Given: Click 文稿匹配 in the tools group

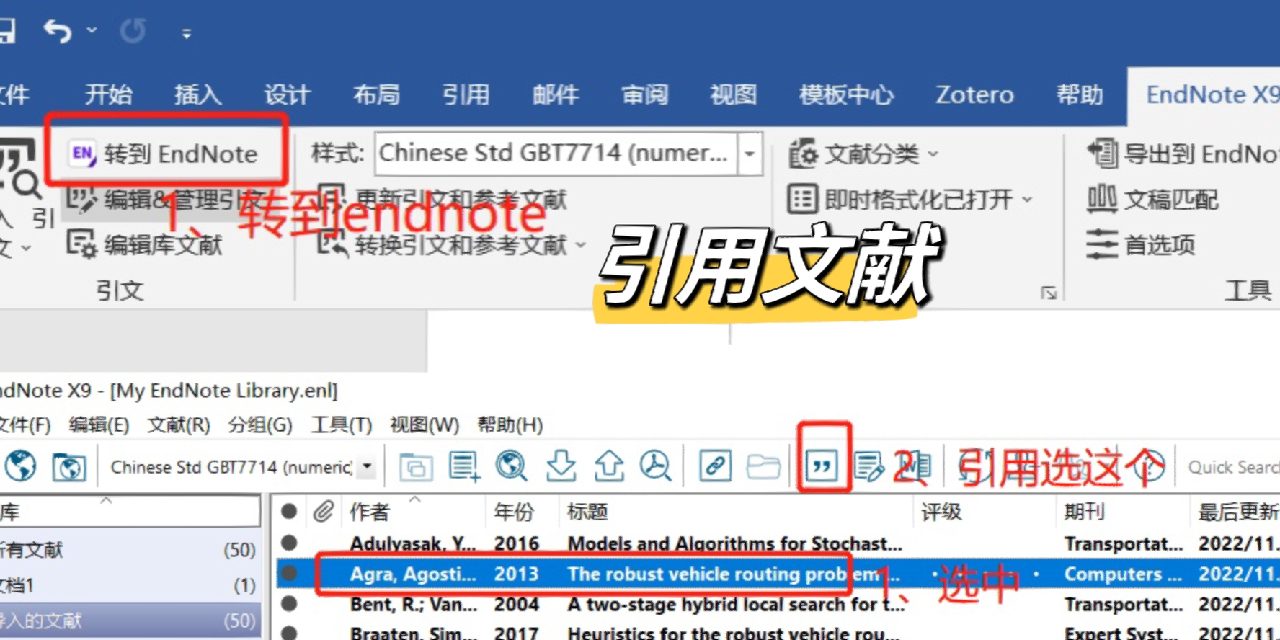Looking at the screenshot, I should coord(1153,199).
